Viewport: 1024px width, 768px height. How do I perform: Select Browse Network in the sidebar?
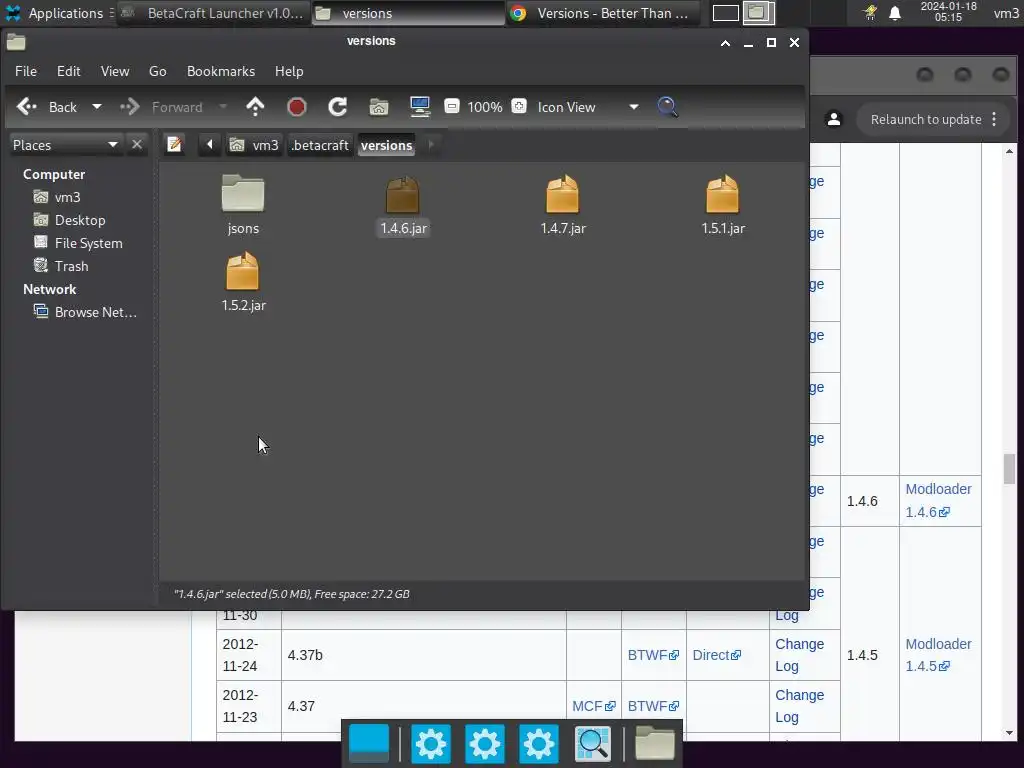95,312
